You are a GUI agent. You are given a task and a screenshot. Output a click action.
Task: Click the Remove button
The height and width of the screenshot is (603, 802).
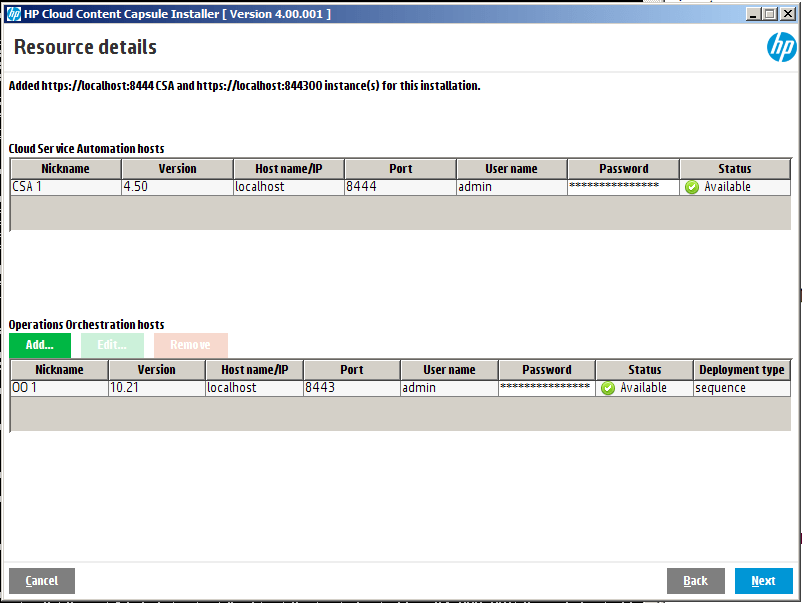coord(190,344)
